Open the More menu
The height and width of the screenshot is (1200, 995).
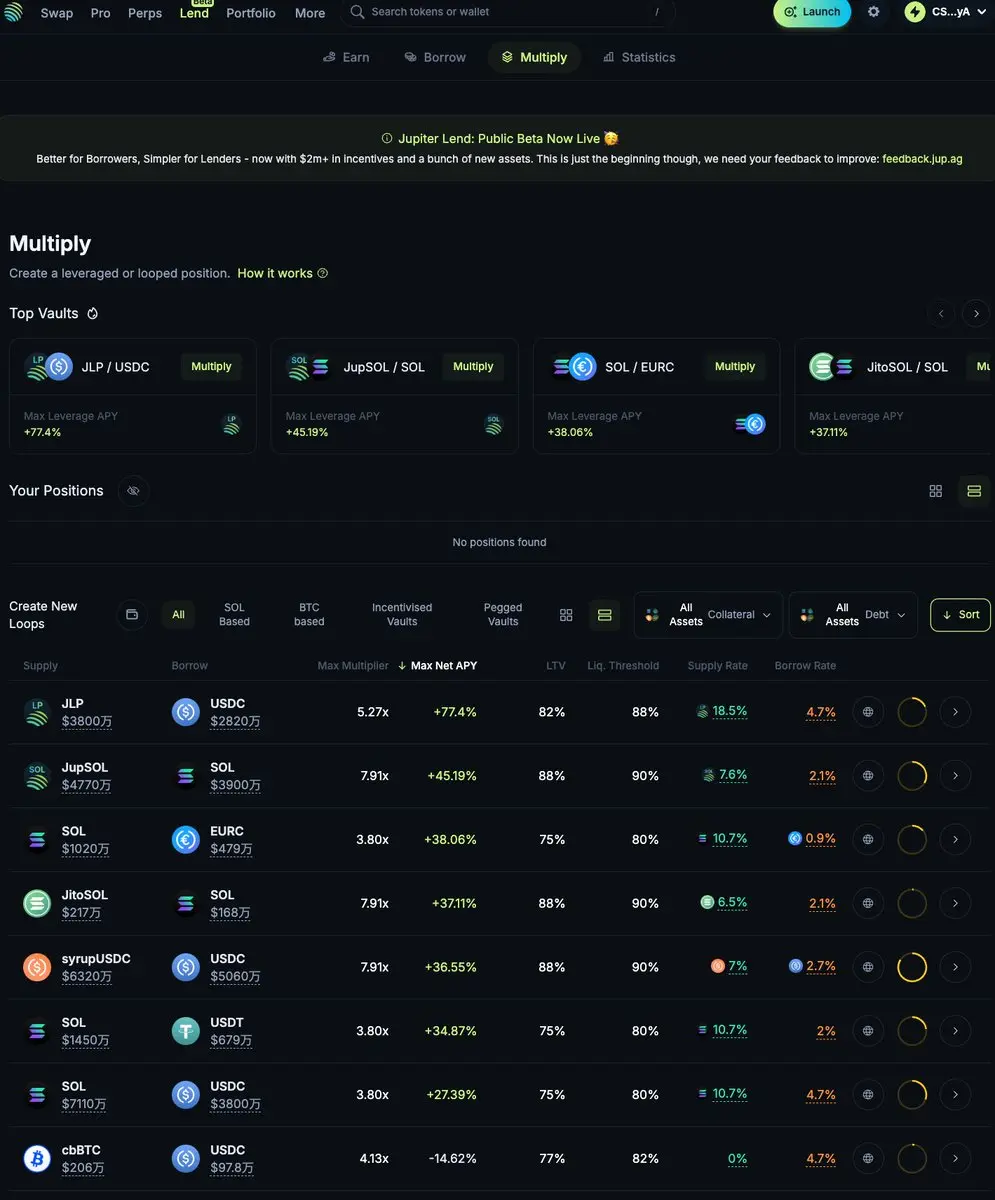pyautogui.click(x=310, y=13)
